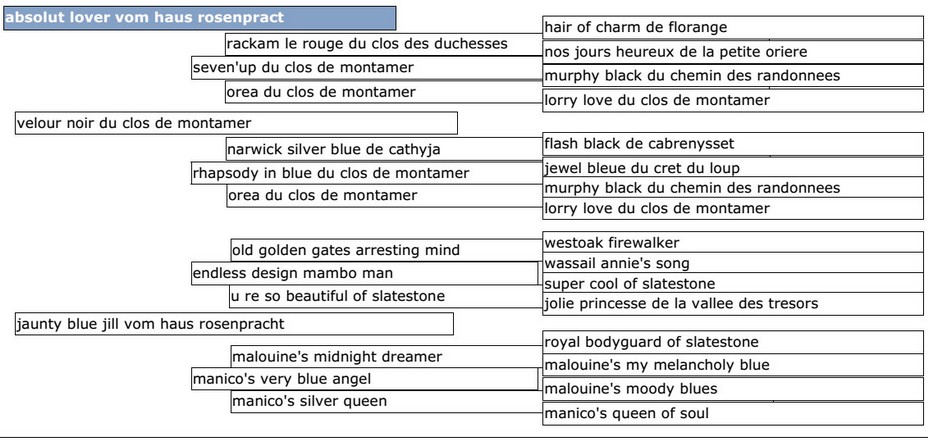928x441 pixels.
Task: Open flash black de cabrenysset
Action: click(x=733, y=144)
